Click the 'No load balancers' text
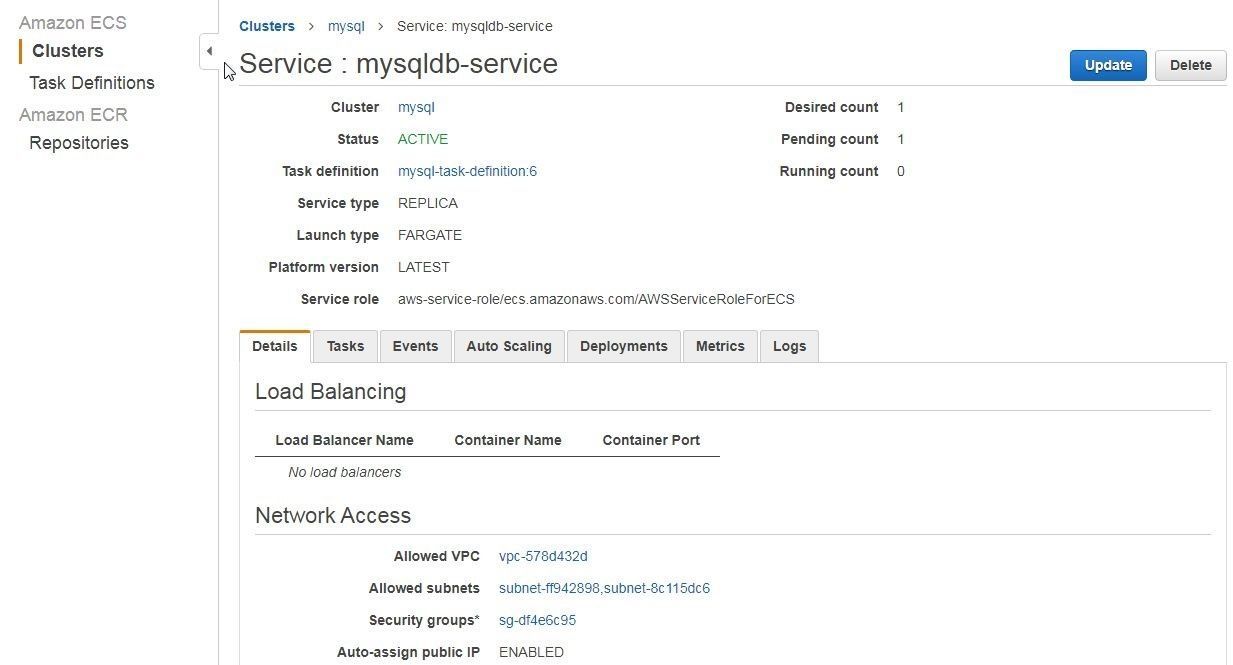1233x665 pixels. (x=345, y=472)
